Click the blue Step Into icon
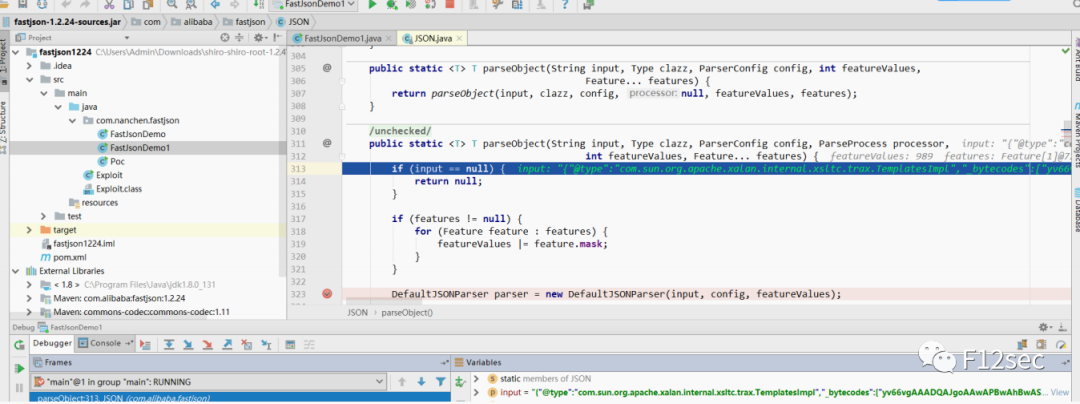This screenshot has width=1080, height=404. tap(188, 343)
